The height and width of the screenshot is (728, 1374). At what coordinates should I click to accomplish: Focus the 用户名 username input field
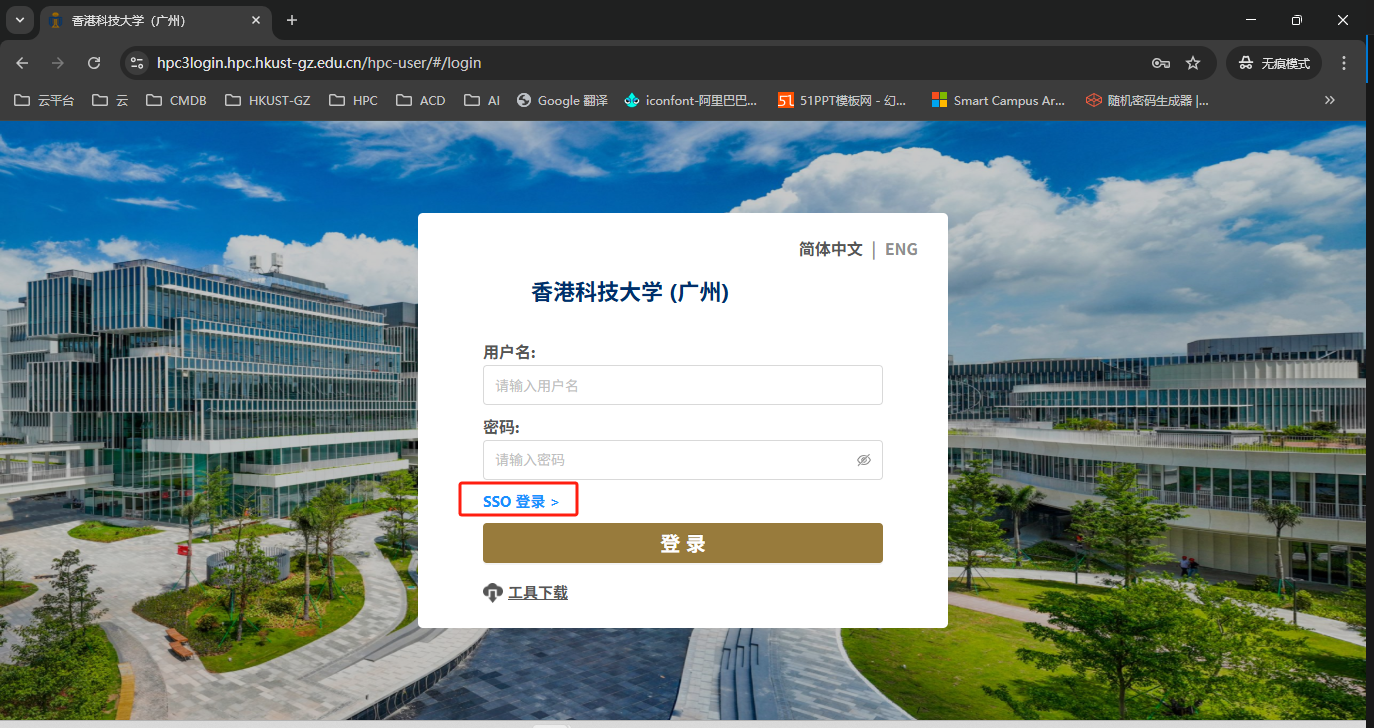[682, 385]
